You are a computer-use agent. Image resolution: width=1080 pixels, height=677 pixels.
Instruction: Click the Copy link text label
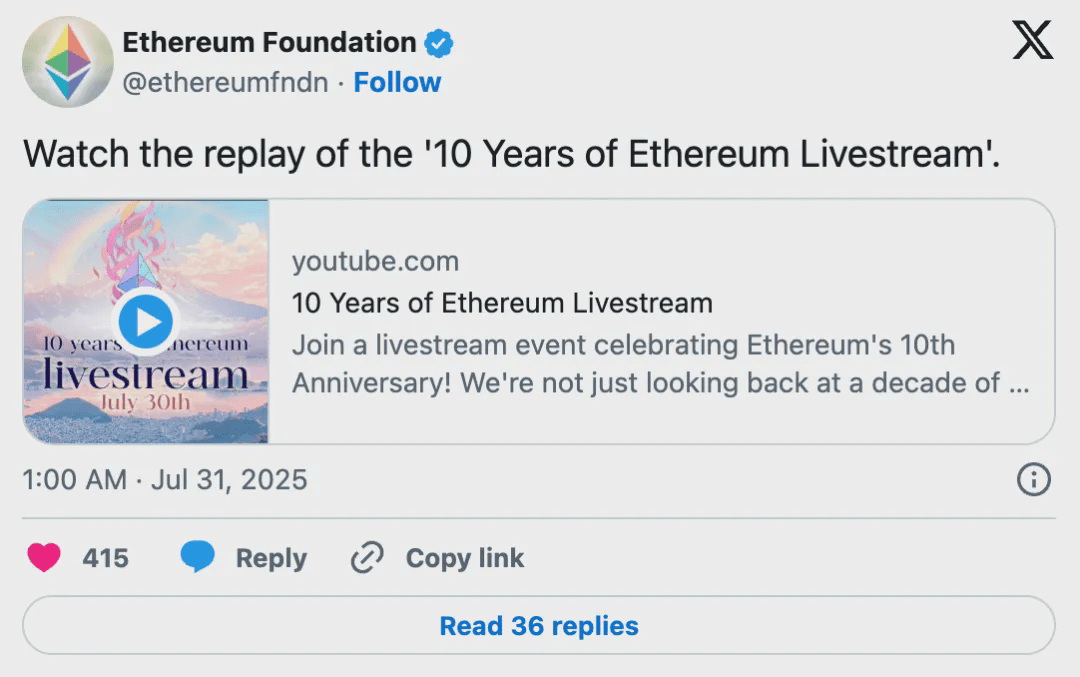[464, 558]
